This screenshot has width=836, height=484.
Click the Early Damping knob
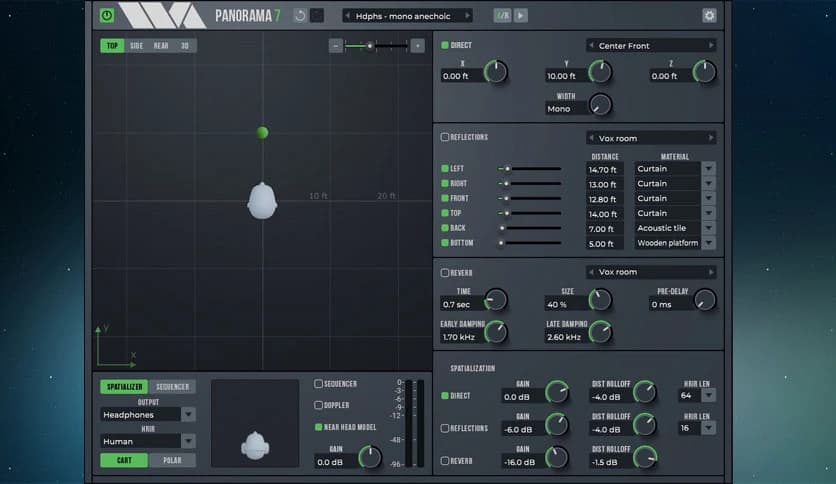click(x=496, y=333)
